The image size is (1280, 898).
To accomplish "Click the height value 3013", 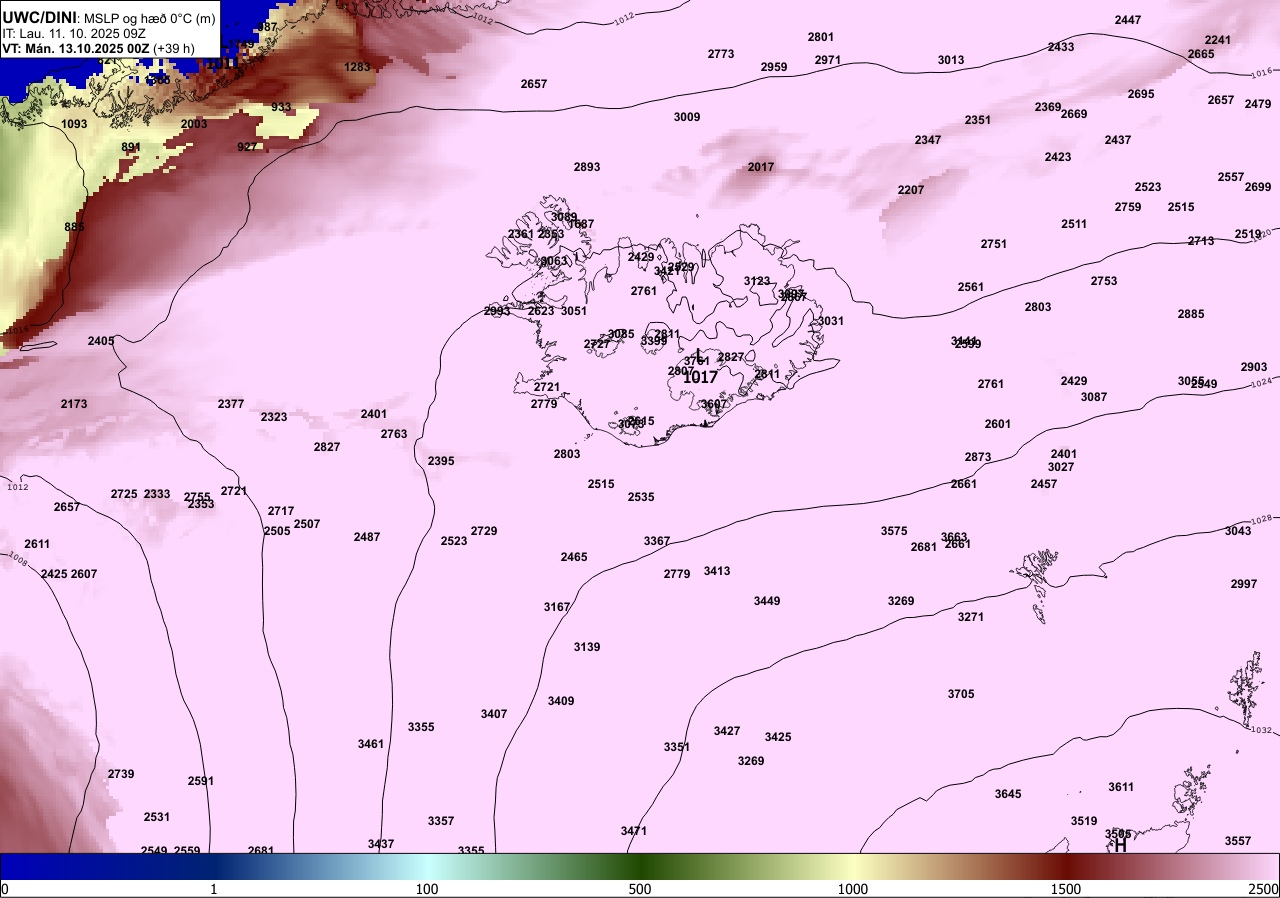I will (x=951, y=60).
